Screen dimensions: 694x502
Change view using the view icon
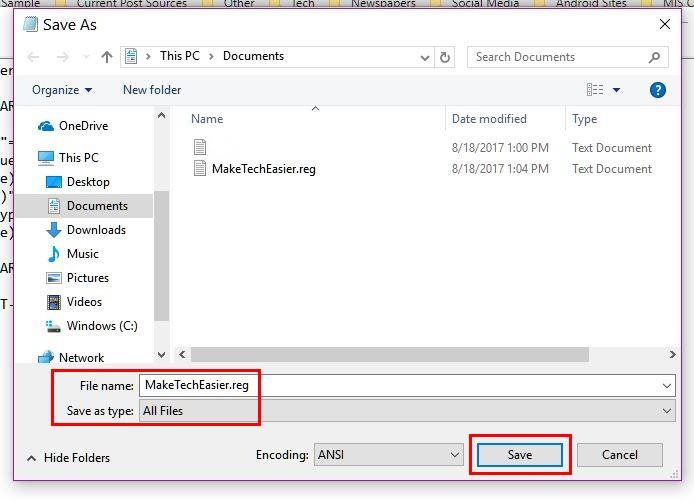coord(594,90)
